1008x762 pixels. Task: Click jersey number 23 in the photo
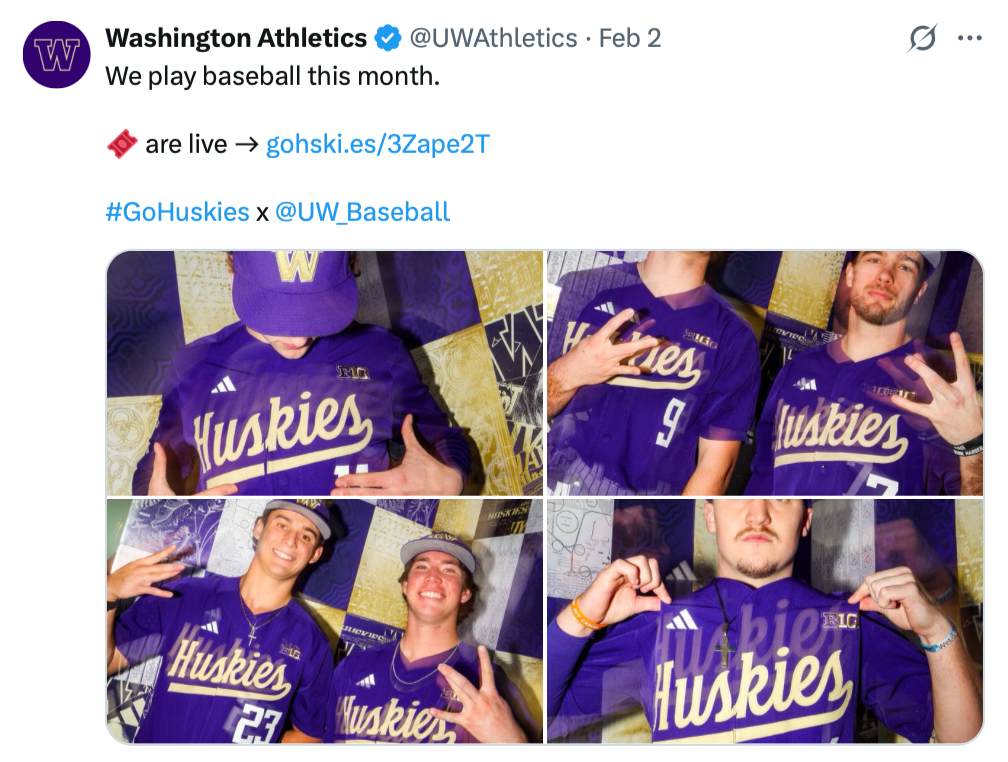pos(253,723)
